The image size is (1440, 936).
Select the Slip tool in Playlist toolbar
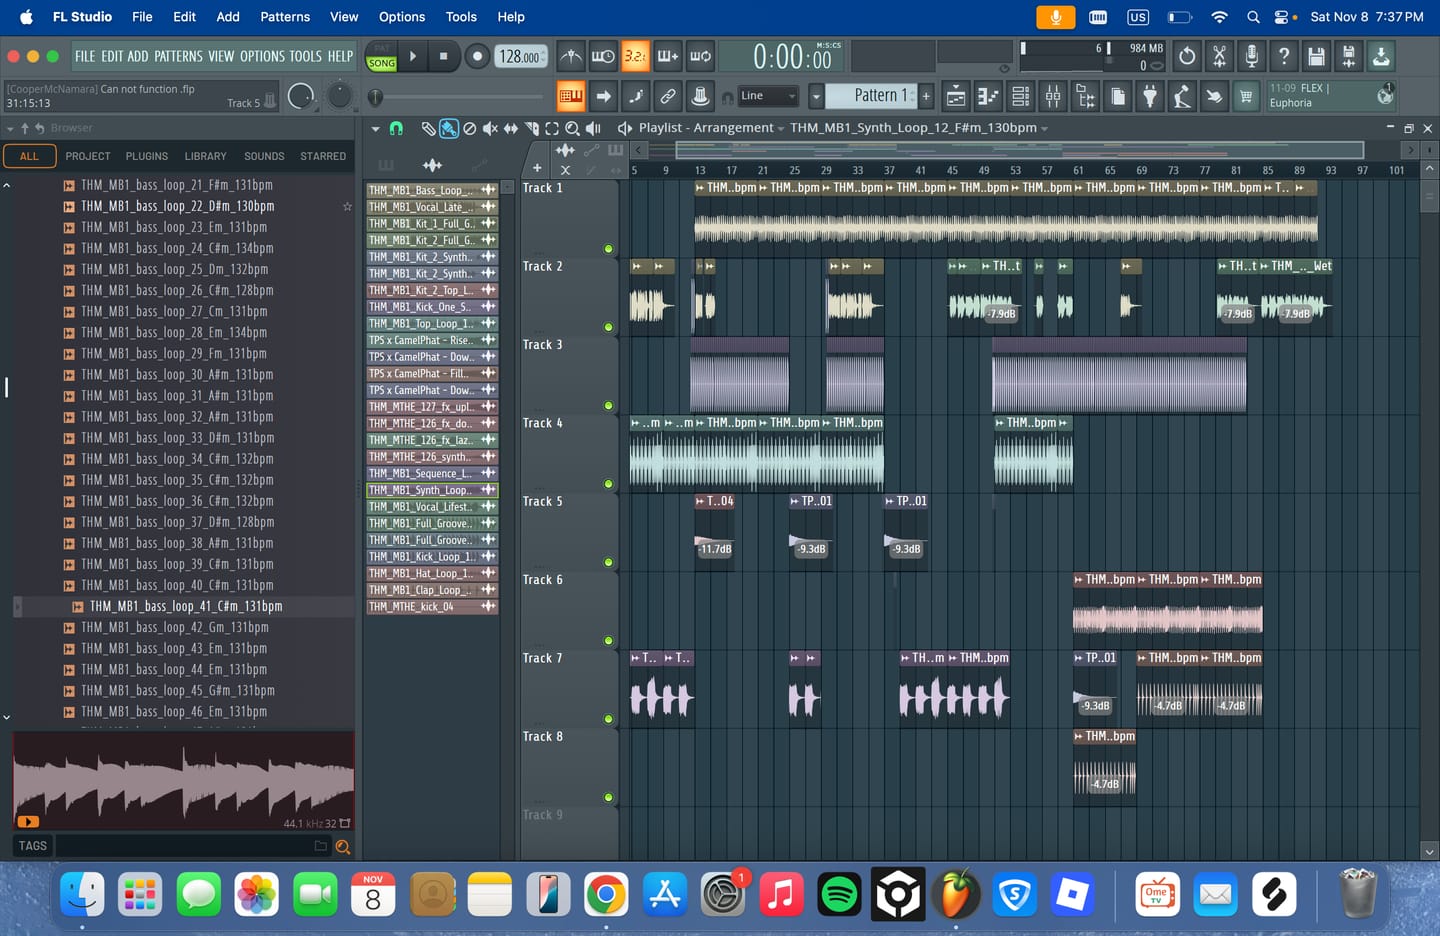point(511,128)
